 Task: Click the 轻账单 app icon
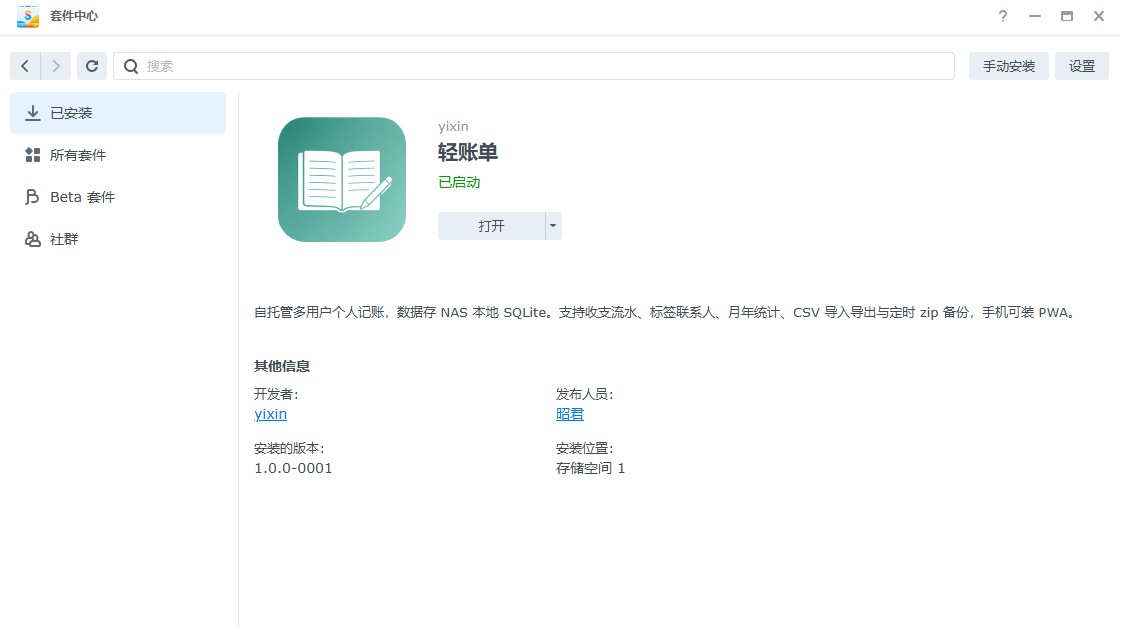342,179
